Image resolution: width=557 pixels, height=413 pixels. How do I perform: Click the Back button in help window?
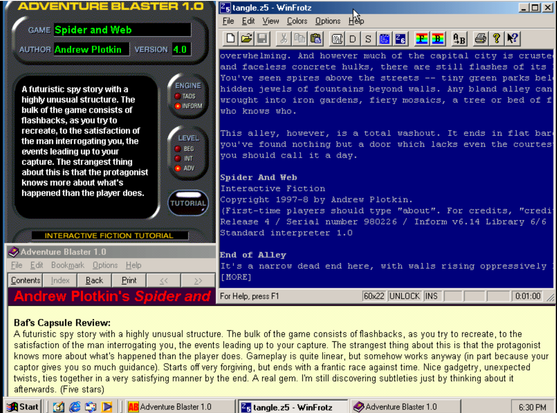94,281
